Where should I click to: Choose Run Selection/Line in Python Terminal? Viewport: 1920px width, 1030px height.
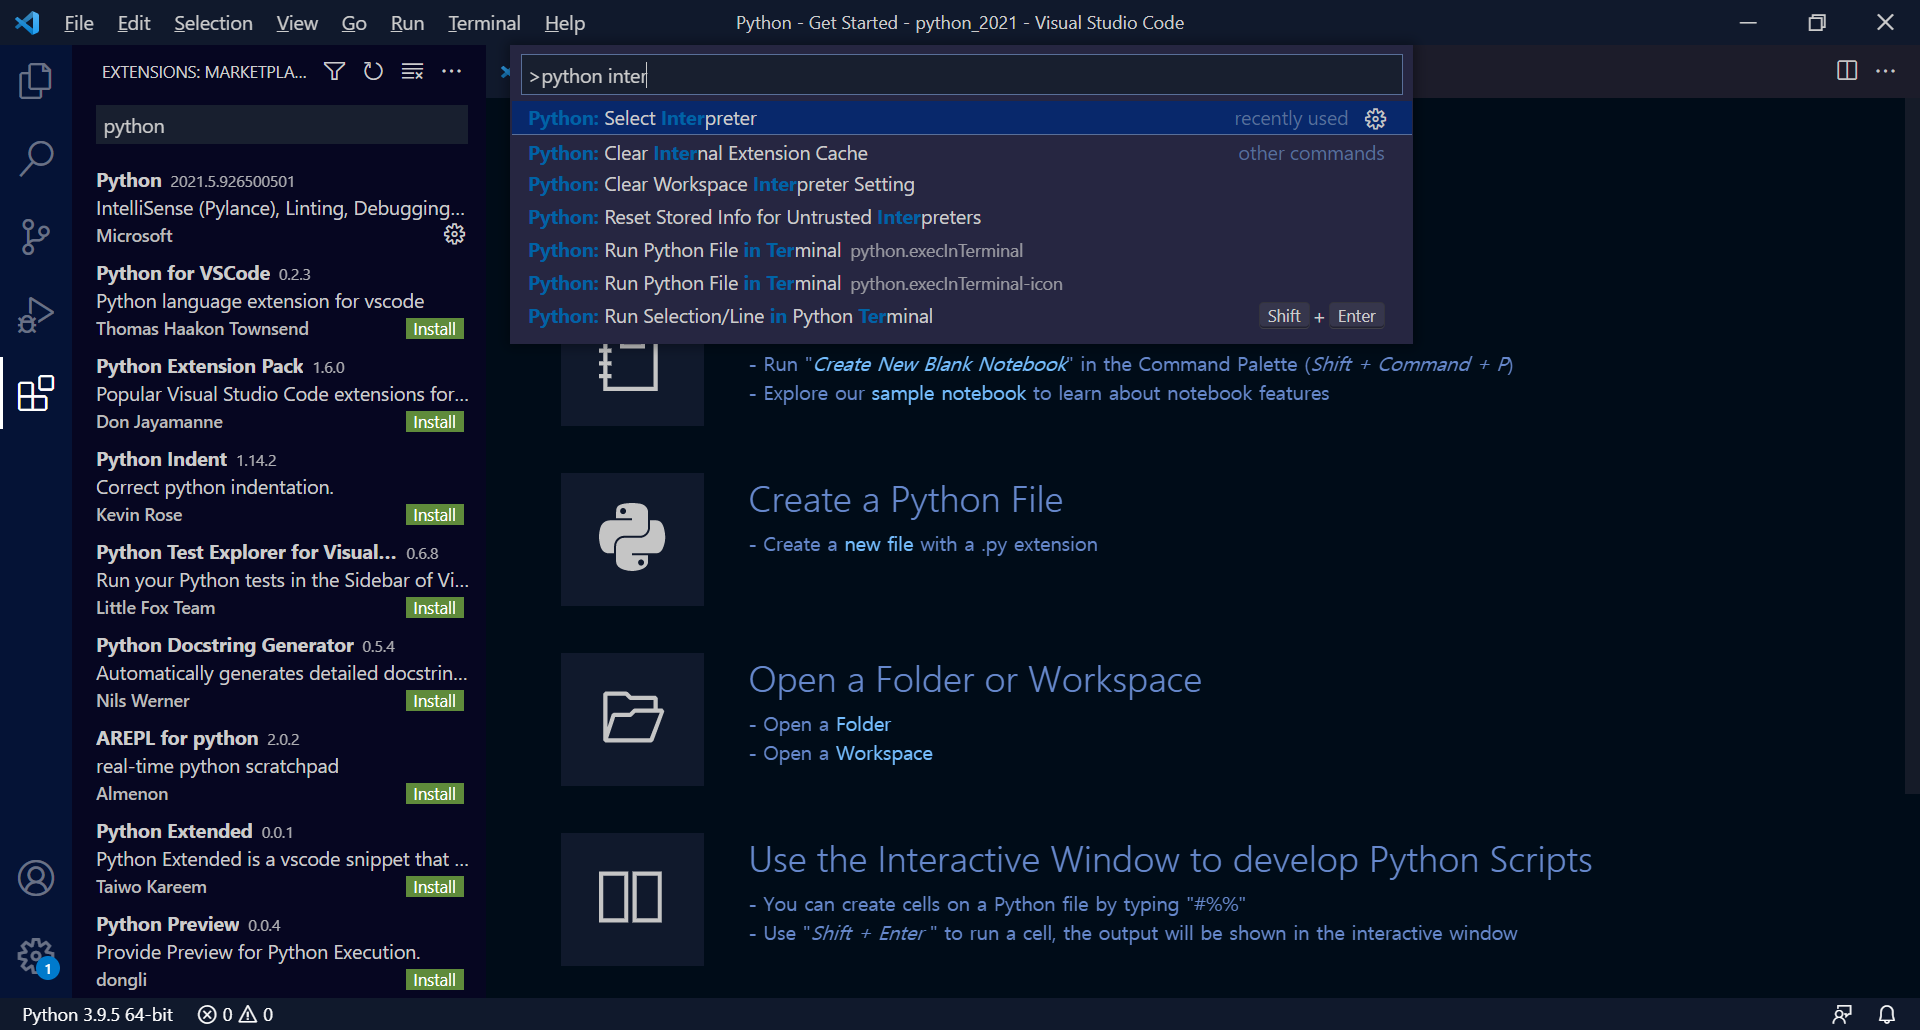[x=961, y=317]
